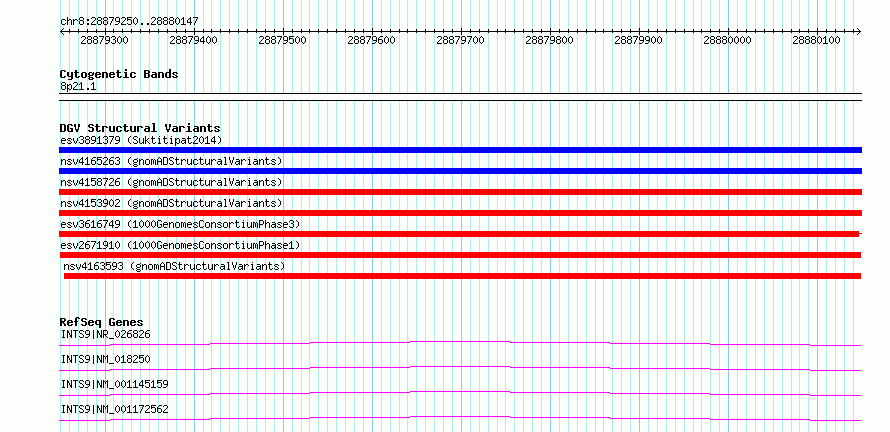Click the RefSeq Genes track title
This screenshot has width=890, height=432.
click(101, 322)
